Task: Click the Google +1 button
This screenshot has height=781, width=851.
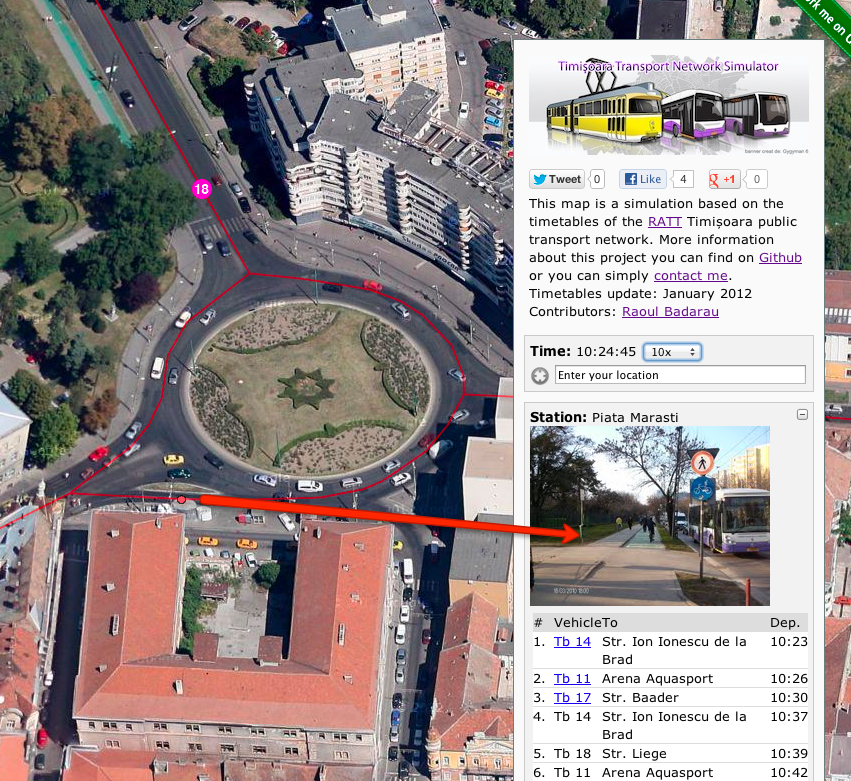Action: 723,180
